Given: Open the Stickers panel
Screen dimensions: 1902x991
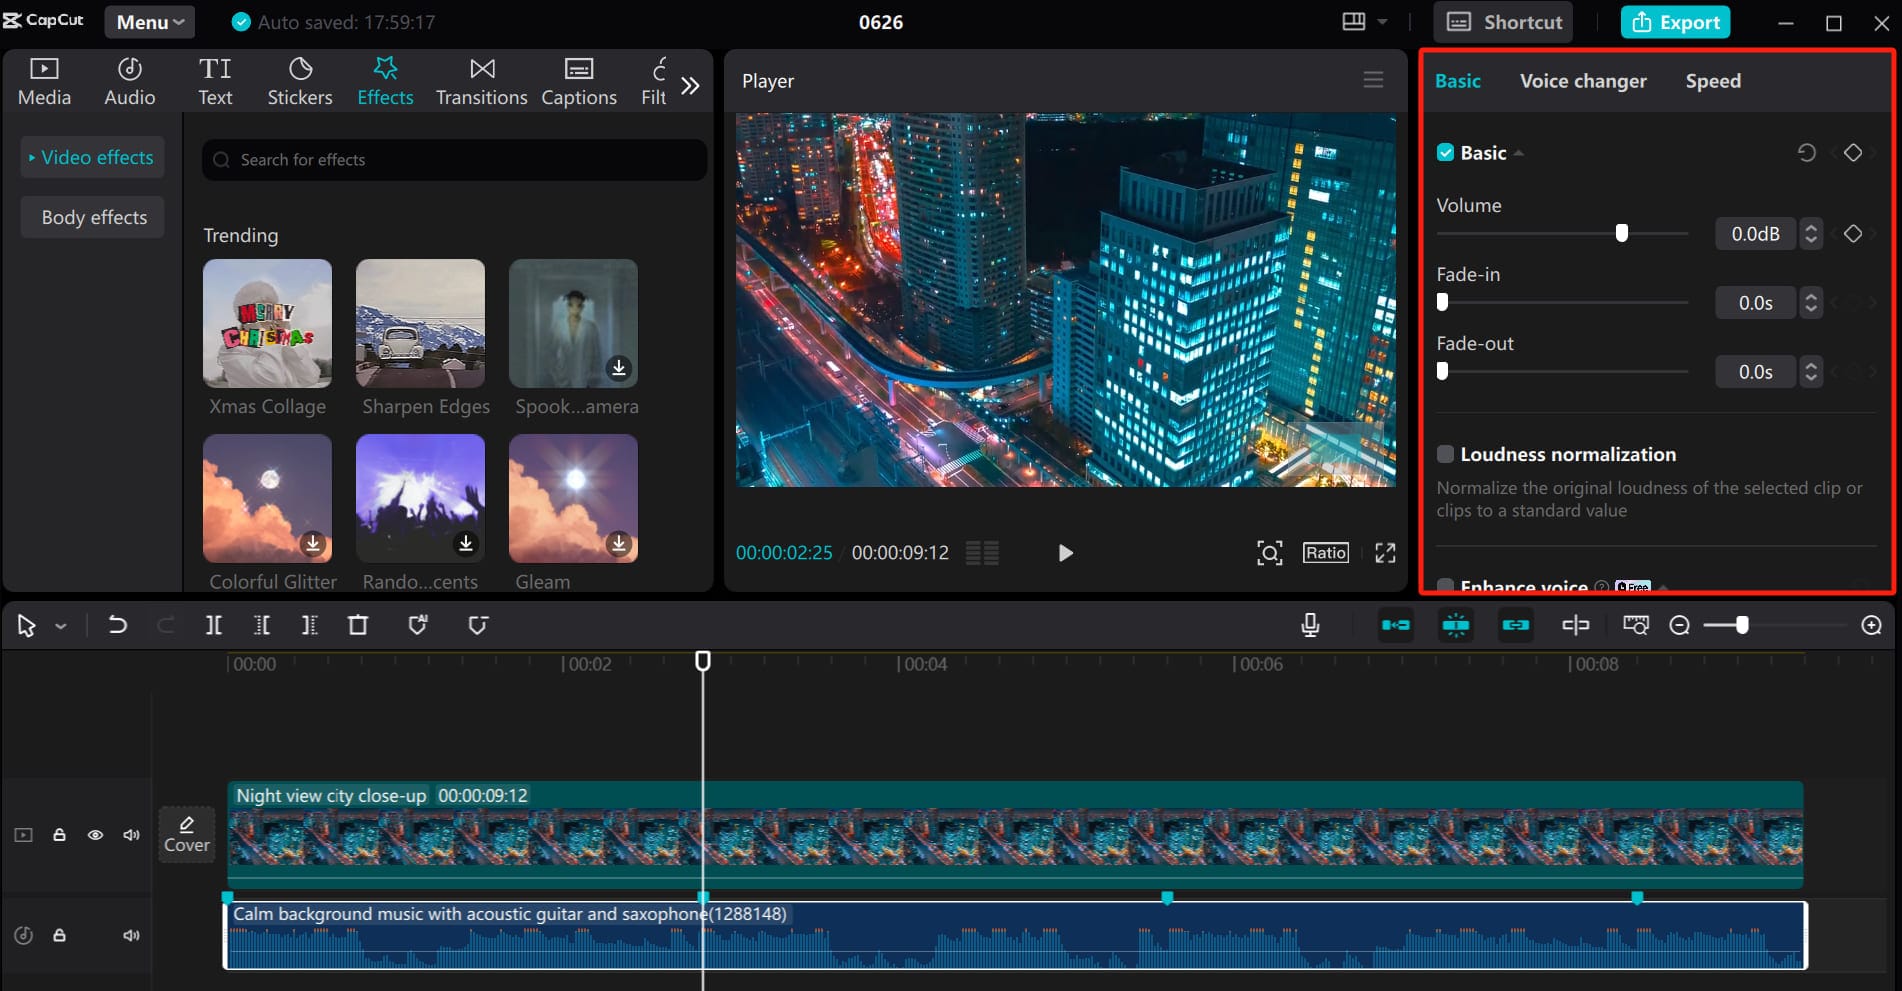Looking at the screenshot, I should coord(299,82).
